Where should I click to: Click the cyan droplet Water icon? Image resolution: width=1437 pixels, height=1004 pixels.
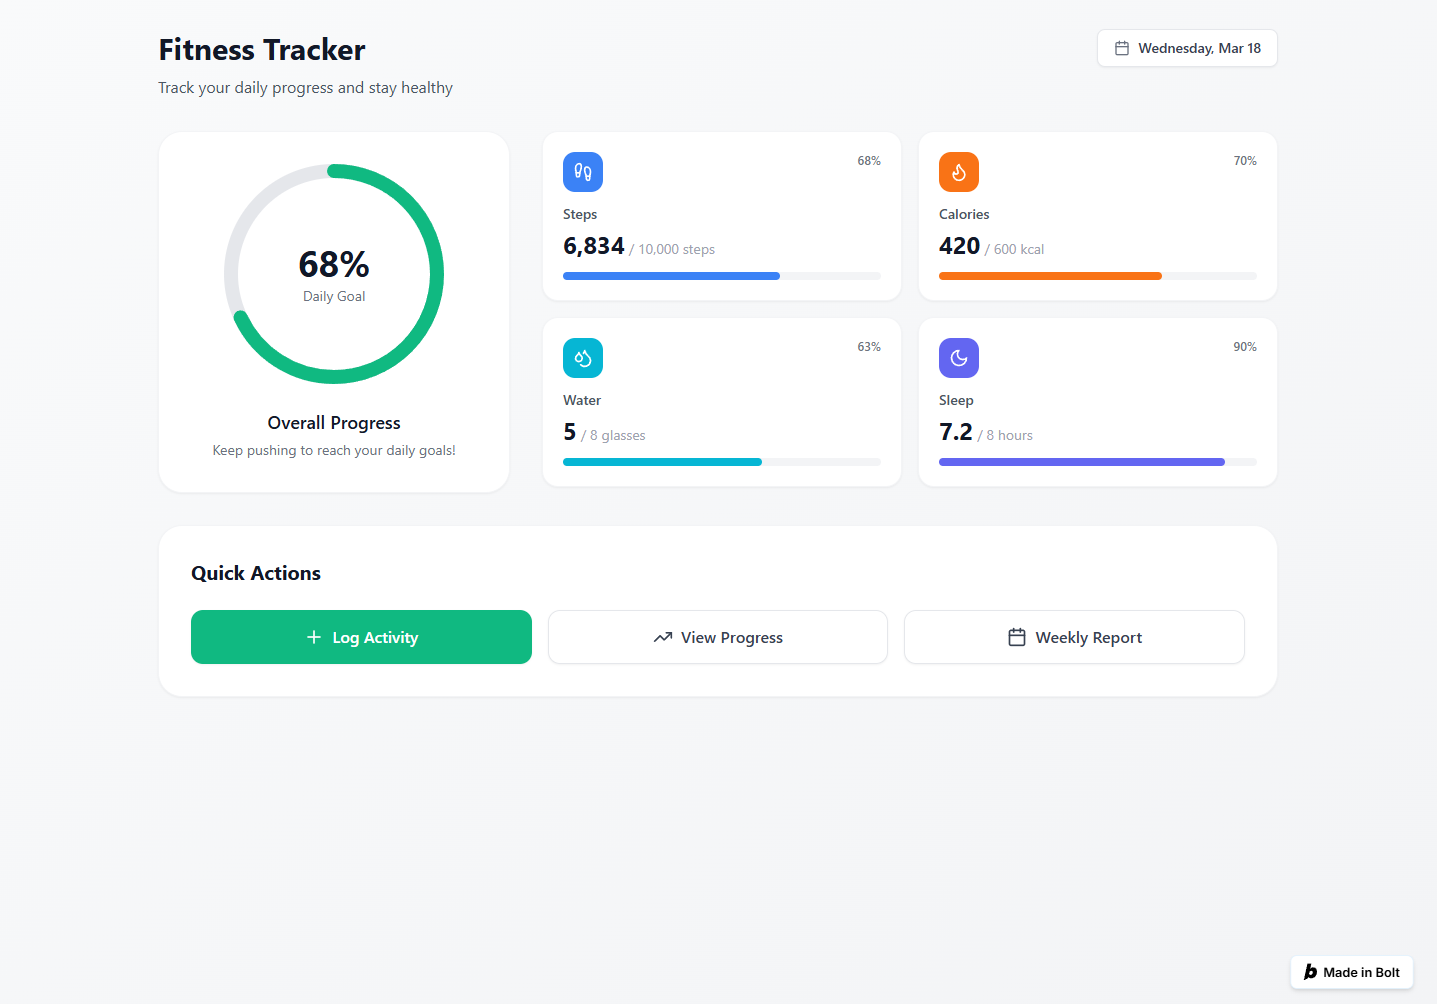coord(583,358)
